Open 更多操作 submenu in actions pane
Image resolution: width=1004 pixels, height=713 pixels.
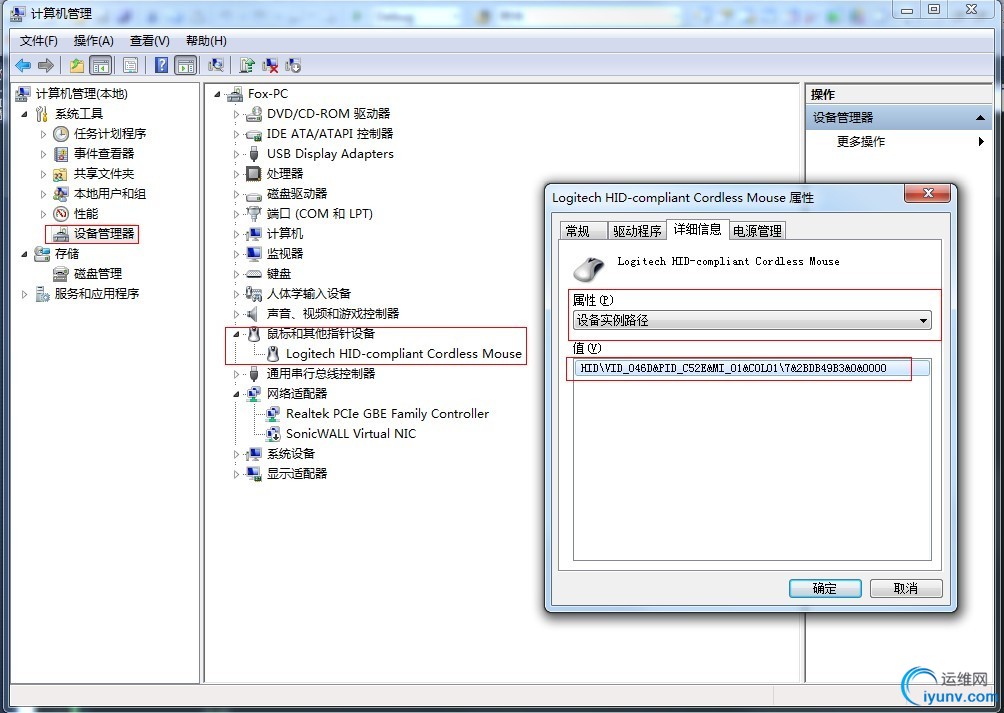coord(861,141)
